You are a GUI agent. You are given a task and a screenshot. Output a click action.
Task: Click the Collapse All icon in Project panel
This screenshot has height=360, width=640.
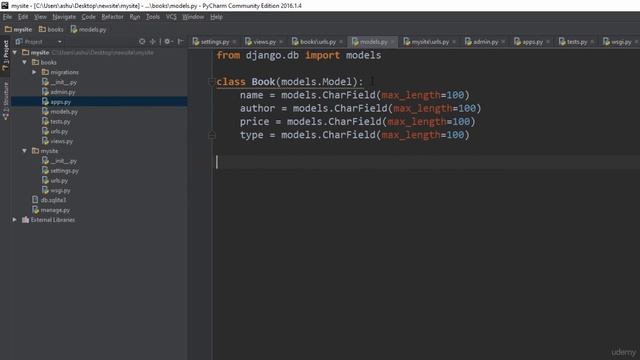pos(153,41)
